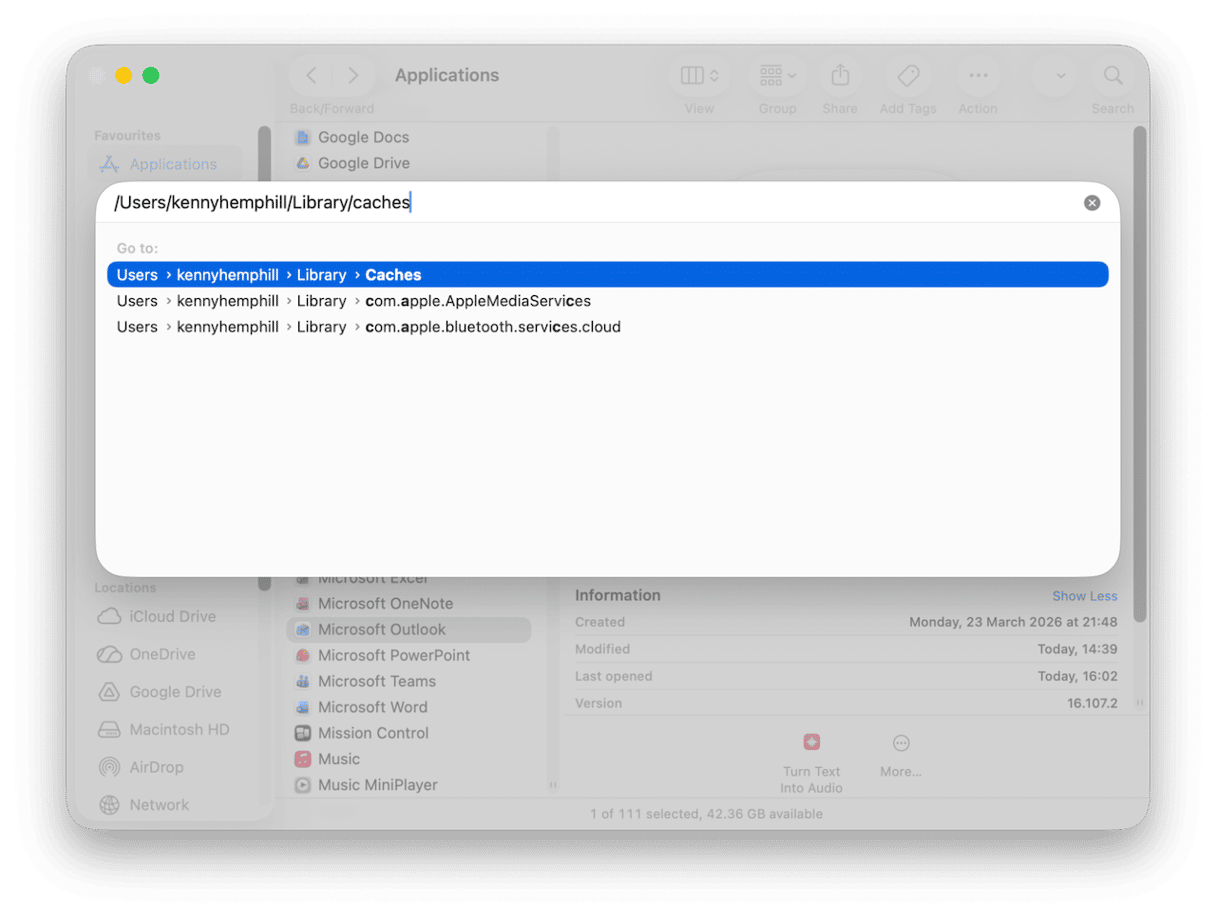1216x918 pixels.
Task: Click the Search icon in the toolbar
Action: (1112, 75)
